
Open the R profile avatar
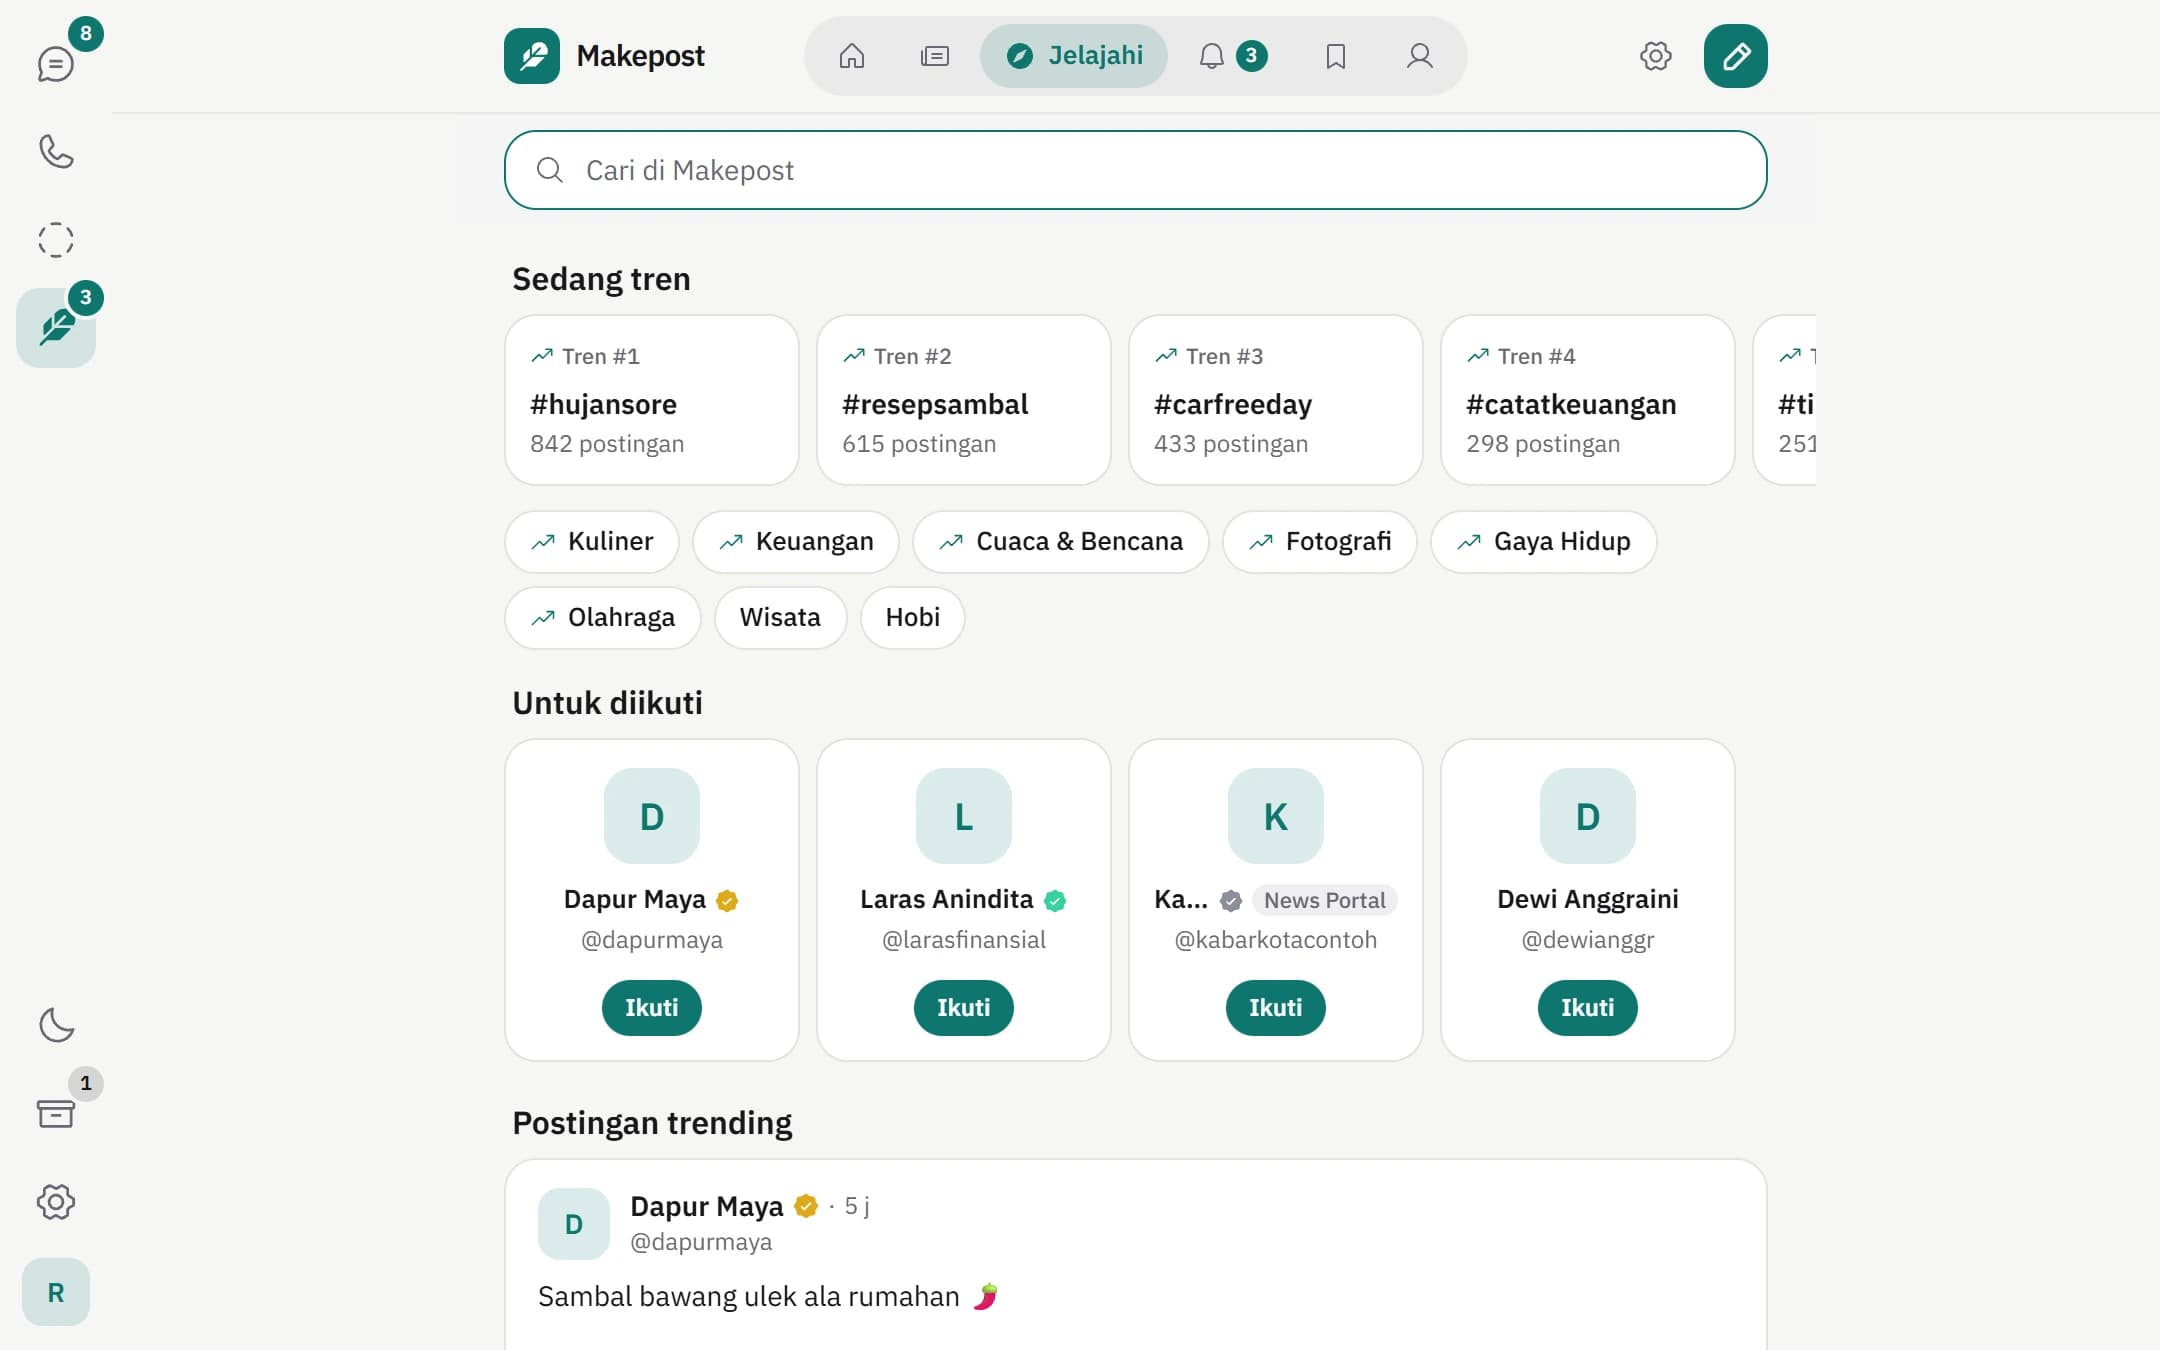click(56, 1292)
